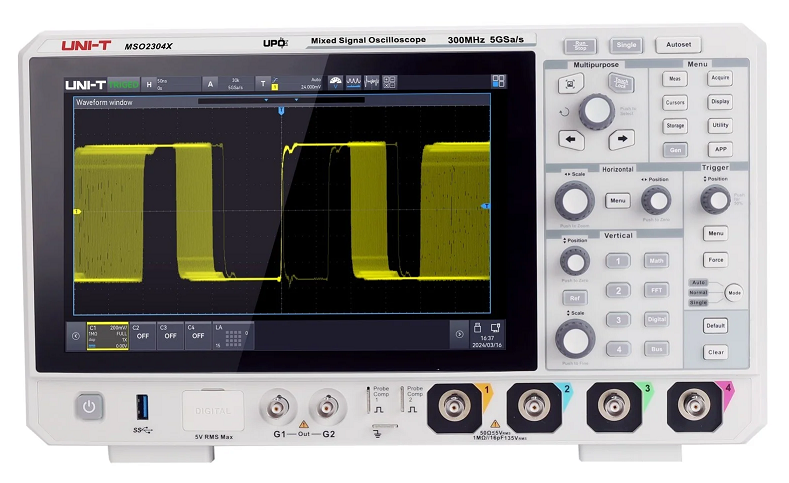Tap the voltmeter gauge icon on screen
Viewport: 789px width, 483px height.
click(x=335, y=82)
